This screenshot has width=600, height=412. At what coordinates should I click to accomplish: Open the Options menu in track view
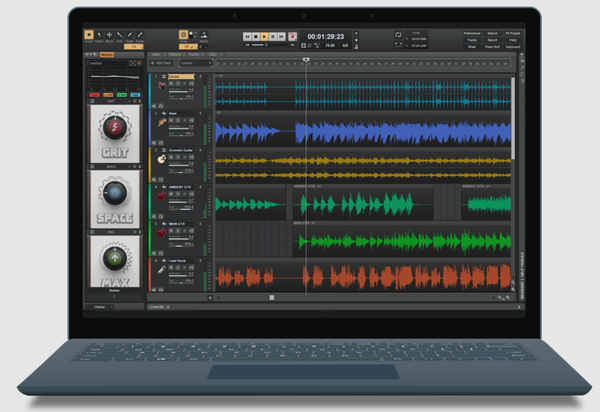(176, 54)
